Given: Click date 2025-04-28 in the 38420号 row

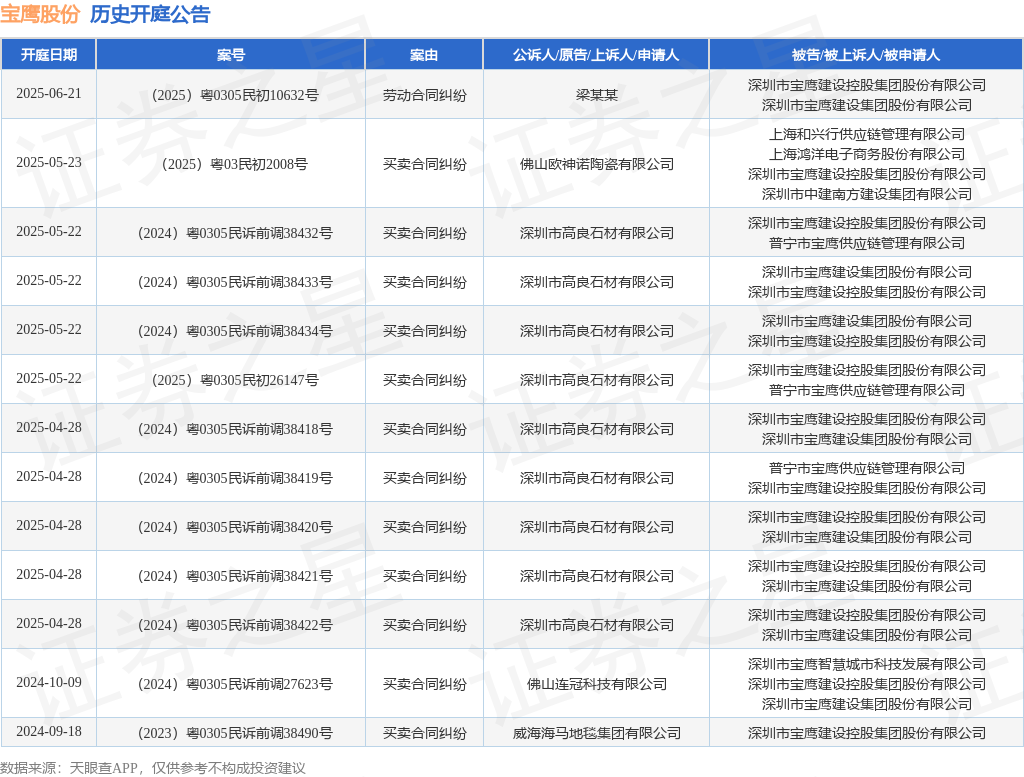Looking at the screenshot, I should click(49, 525).
